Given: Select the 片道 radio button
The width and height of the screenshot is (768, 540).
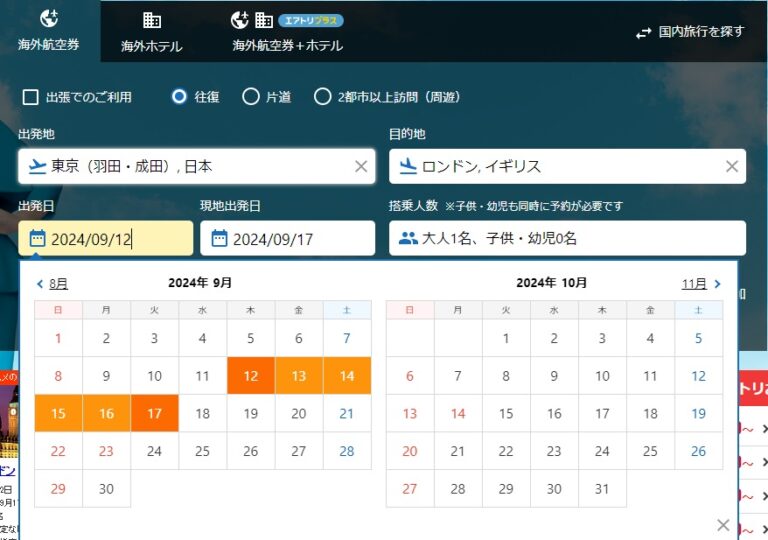Looking at the screenshot, I should 251,97.
